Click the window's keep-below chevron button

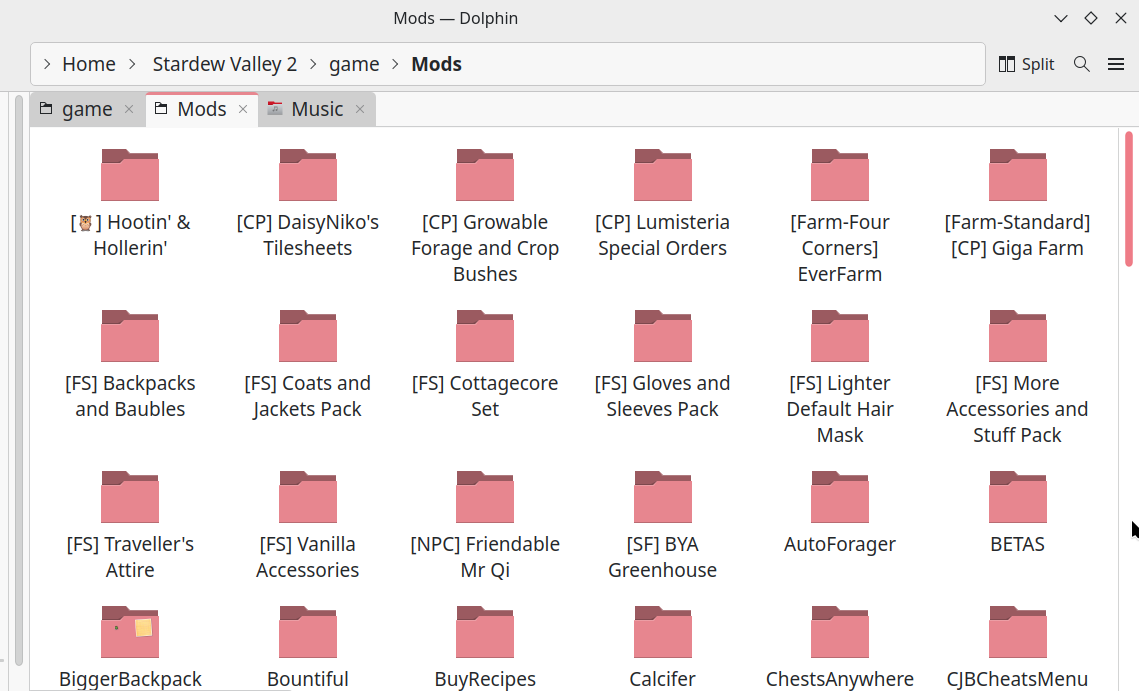point(1061,18)
